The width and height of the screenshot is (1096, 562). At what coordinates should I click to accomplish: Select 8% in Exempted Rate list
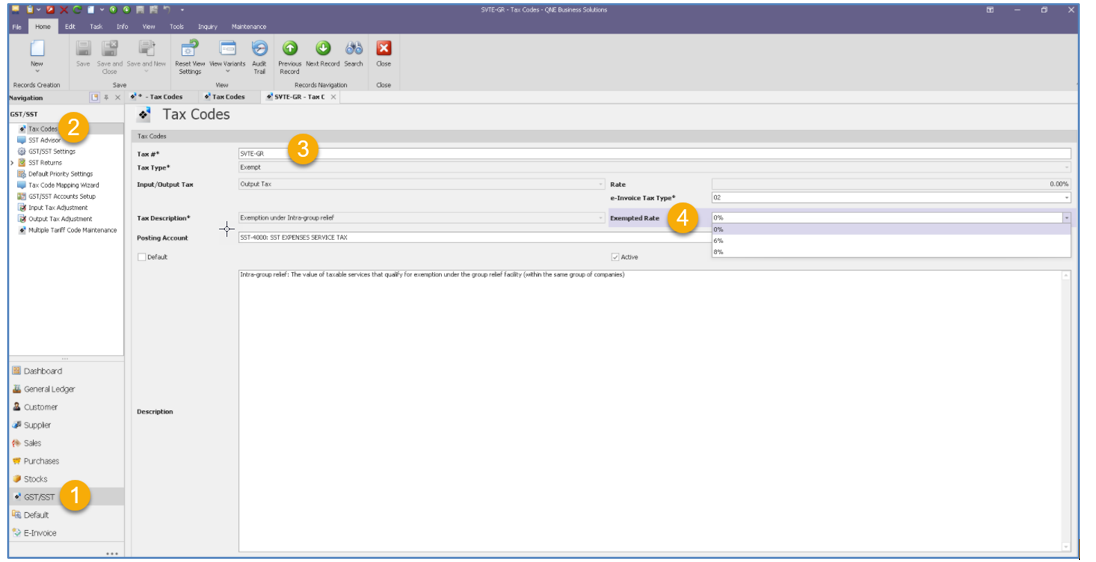click(x=890, y=252)
